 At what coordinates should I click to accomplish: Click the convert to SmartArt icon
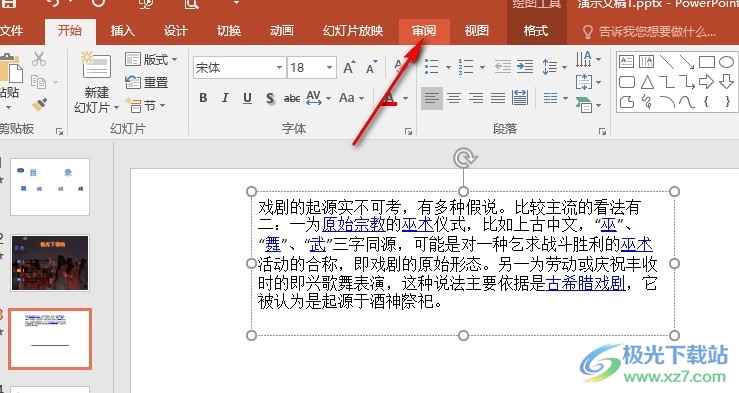tap(583, 105)
